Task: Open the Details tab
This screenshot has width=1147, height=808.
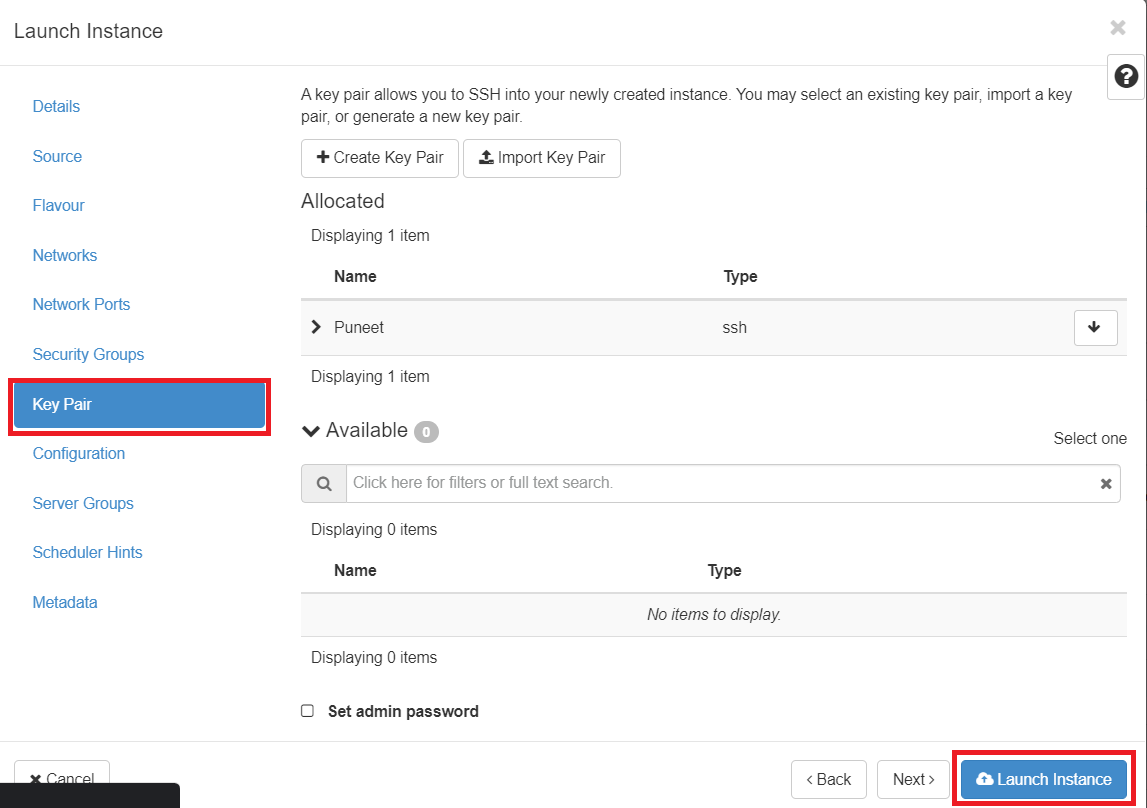Action: click(56, 107)
